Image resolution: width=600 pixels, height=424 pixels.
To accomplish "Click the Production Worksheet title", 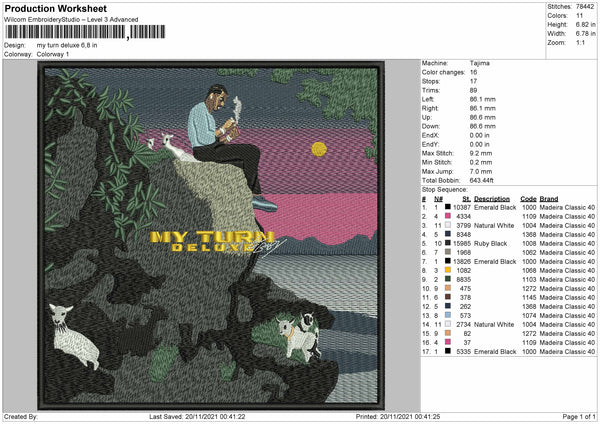I will tap(56, 8).
